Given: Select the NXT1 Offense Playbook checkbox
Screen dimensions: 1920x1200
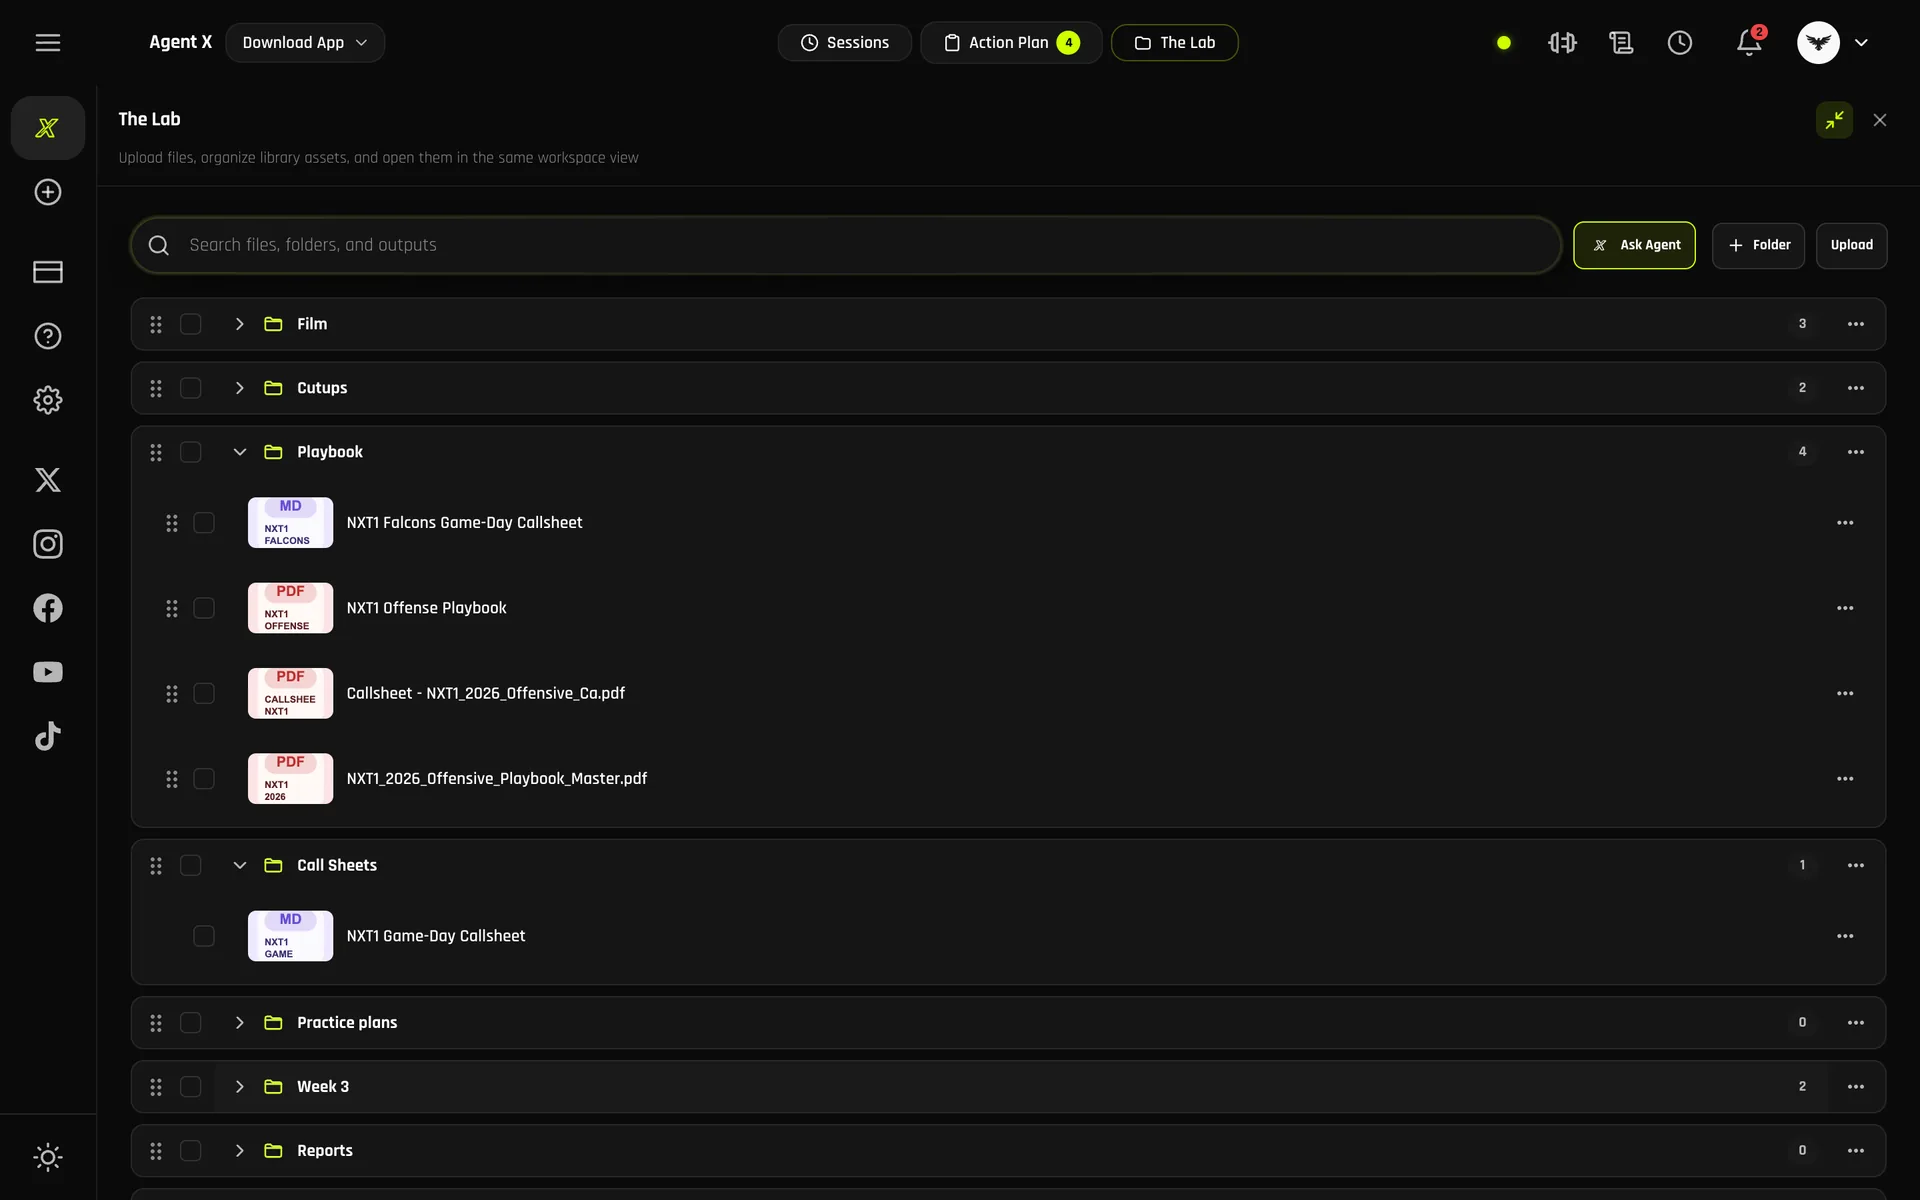Looking at the screenshot, I should pos(204,608).
